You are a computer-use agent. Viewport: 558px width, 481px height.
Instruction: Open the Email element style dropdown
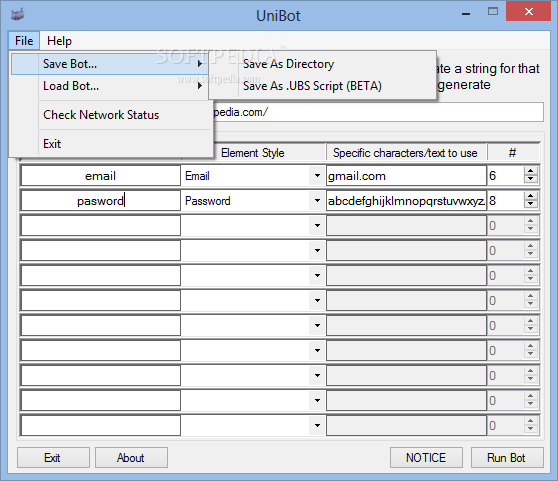tap(317, 176)
